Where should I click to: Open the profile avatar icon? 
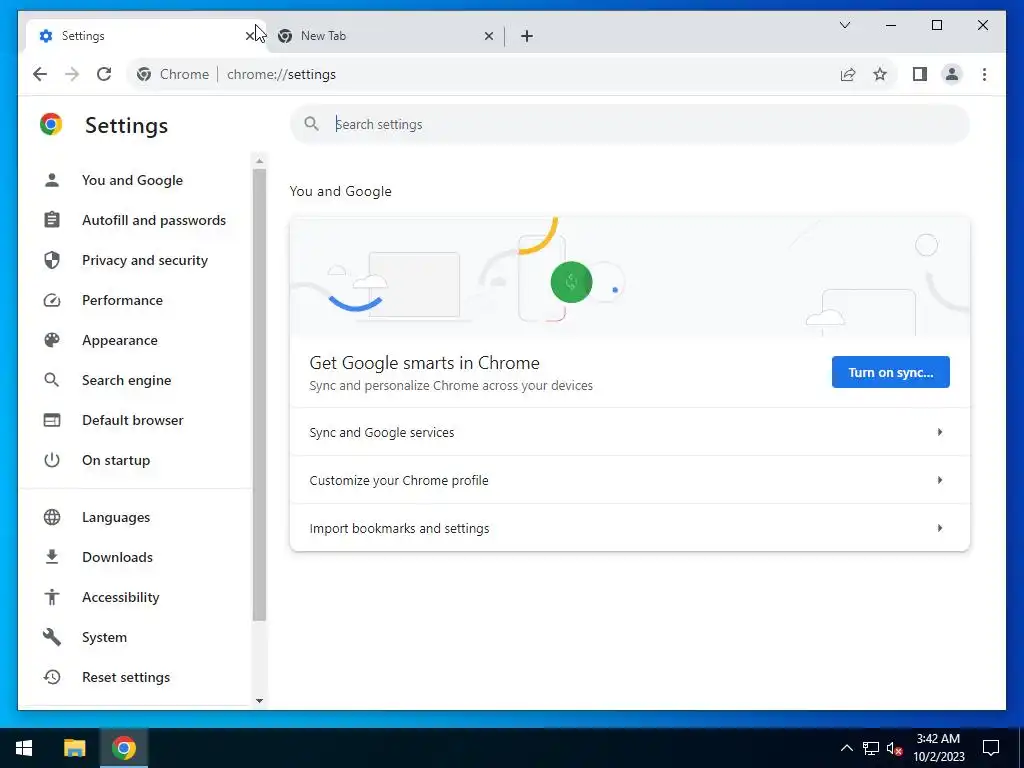tap(952, 74)
